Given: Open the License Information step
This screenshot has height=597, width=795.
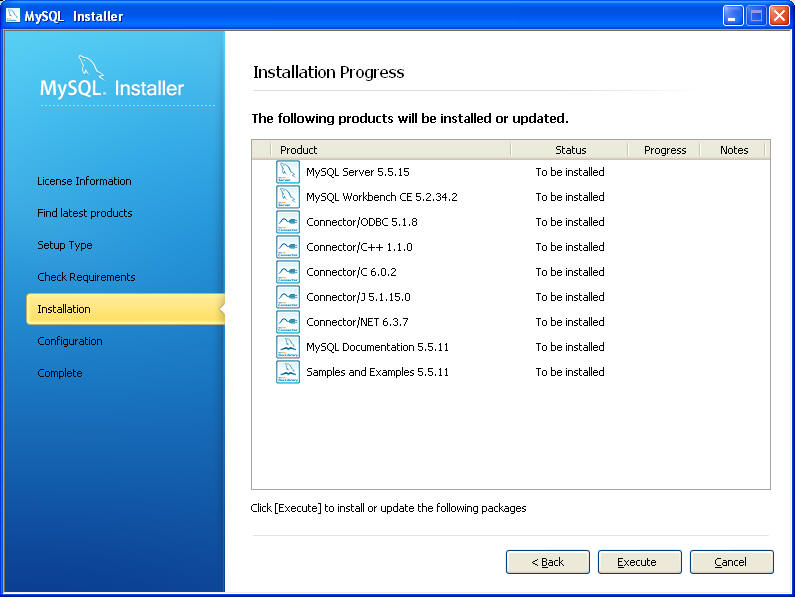Looking at the screenshot, I should (84, 181).
